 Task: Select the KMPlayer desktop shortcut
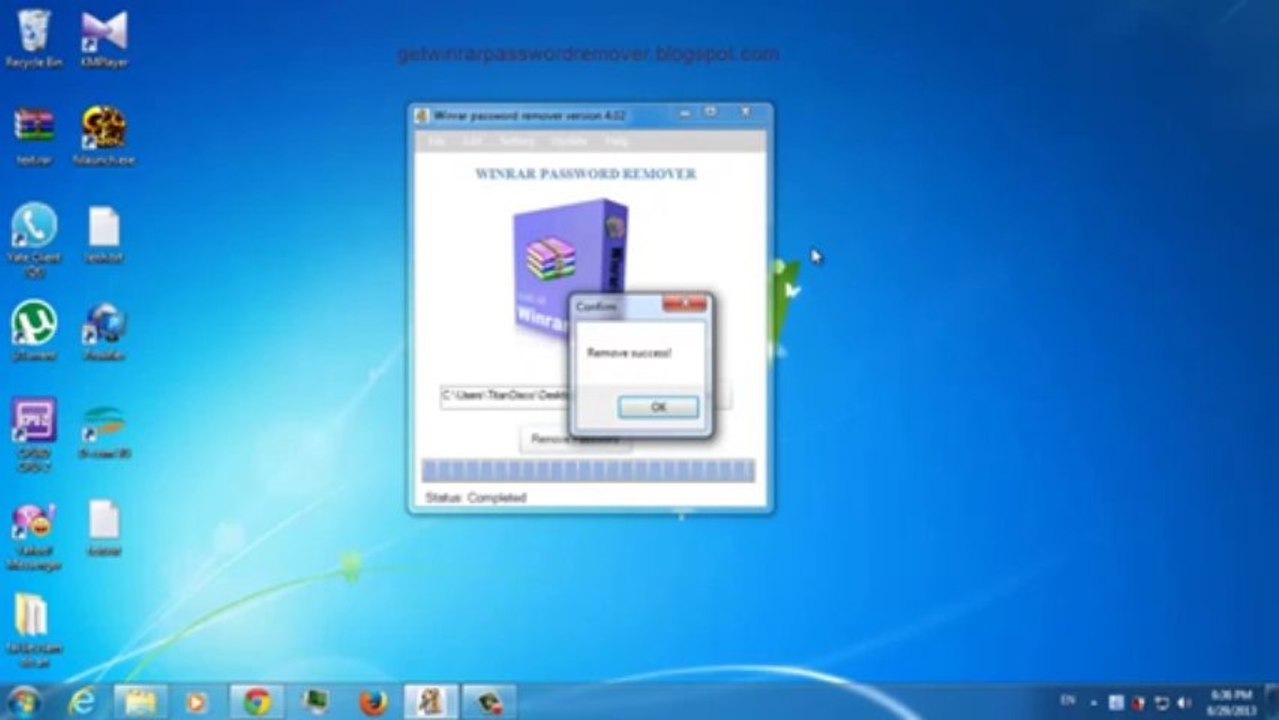tap(104, 39)
